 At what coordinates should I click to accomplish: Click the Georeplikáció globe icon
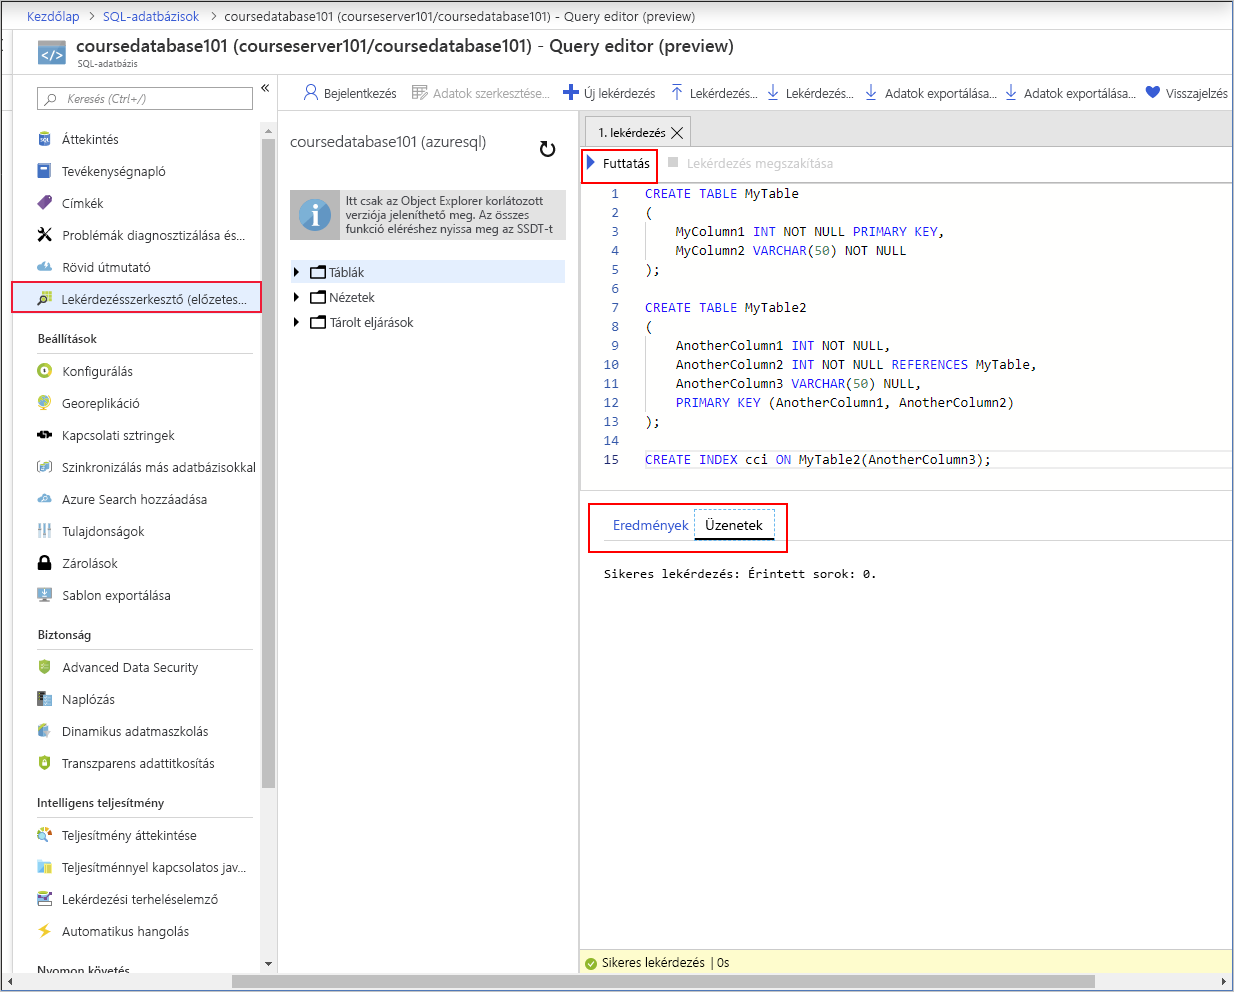pos(44,403)
